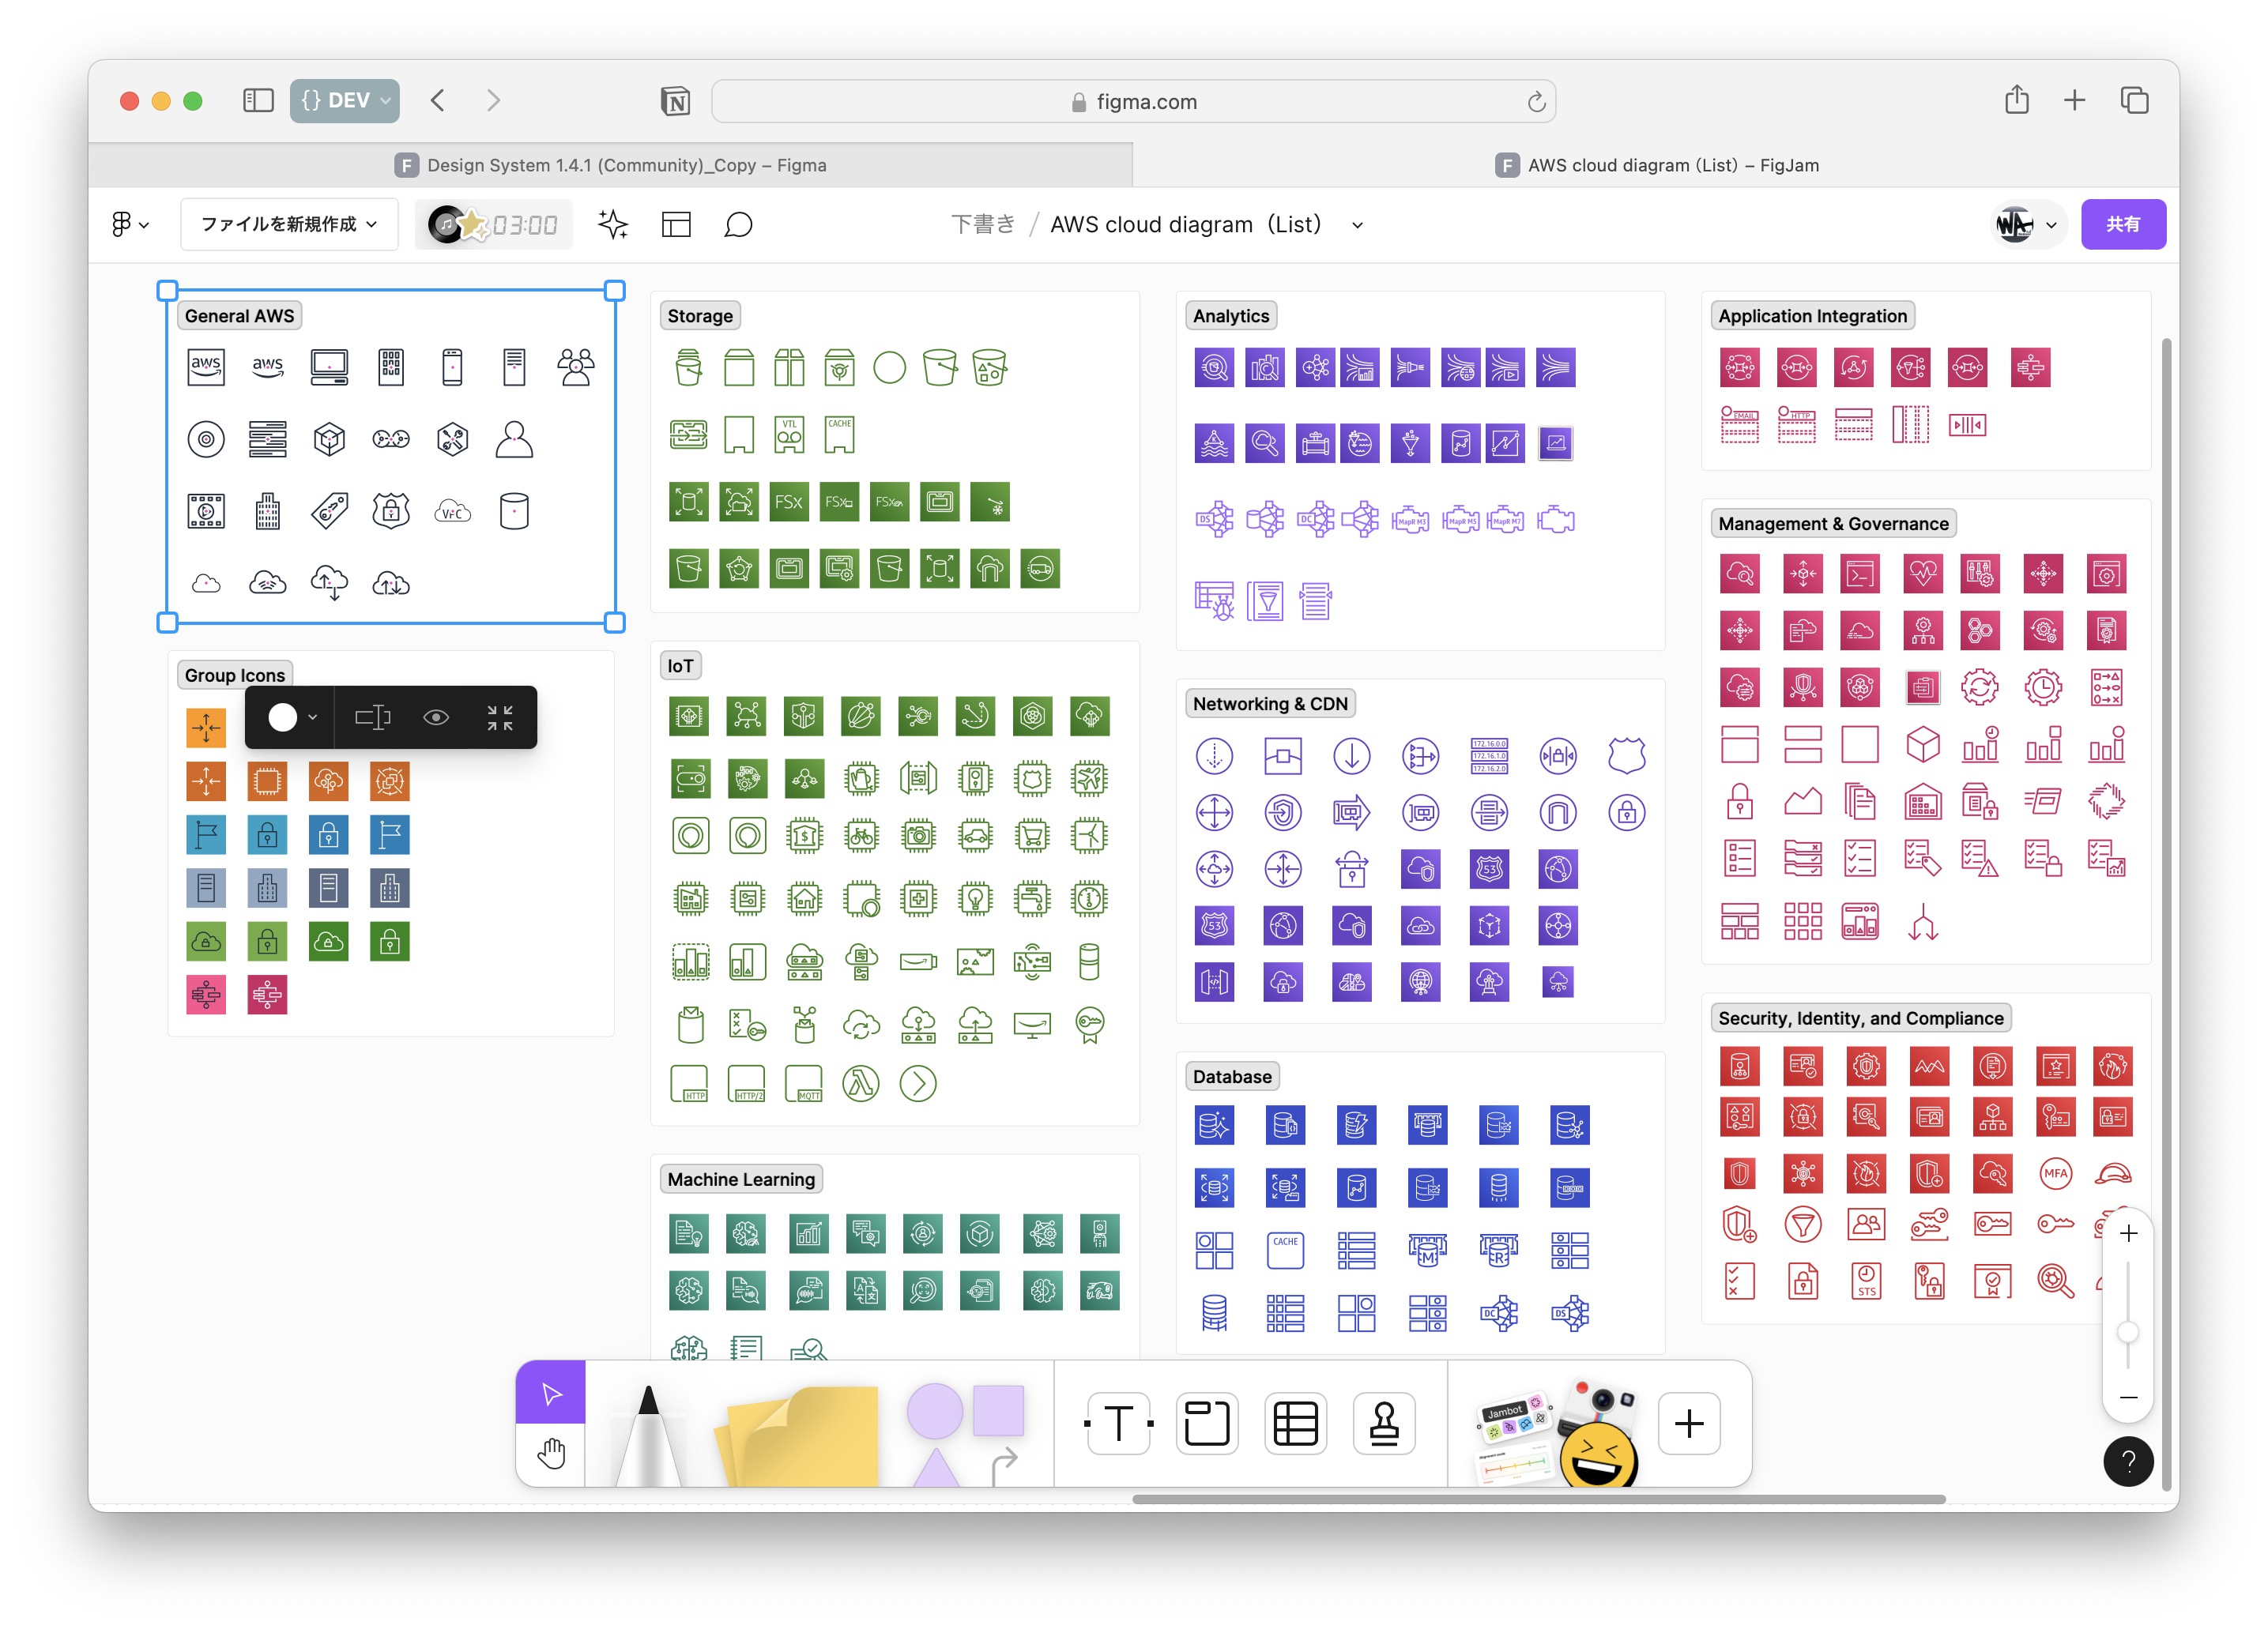Open the DEV profile dropdown
Screen dimensions: 2268x1629
coord(345,100)
